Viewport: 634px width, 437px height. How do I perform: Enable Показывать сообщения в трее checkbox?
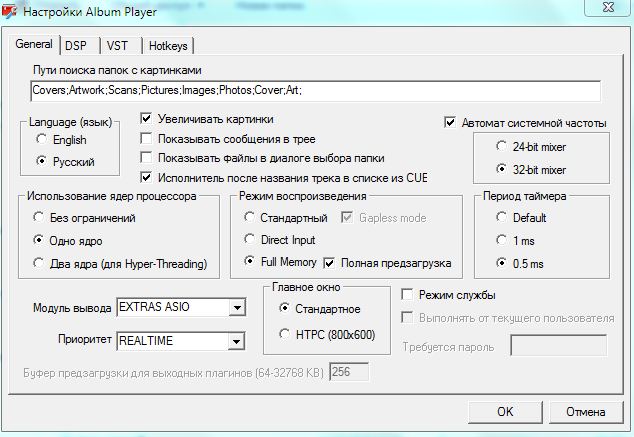click(x=146, y=138)
